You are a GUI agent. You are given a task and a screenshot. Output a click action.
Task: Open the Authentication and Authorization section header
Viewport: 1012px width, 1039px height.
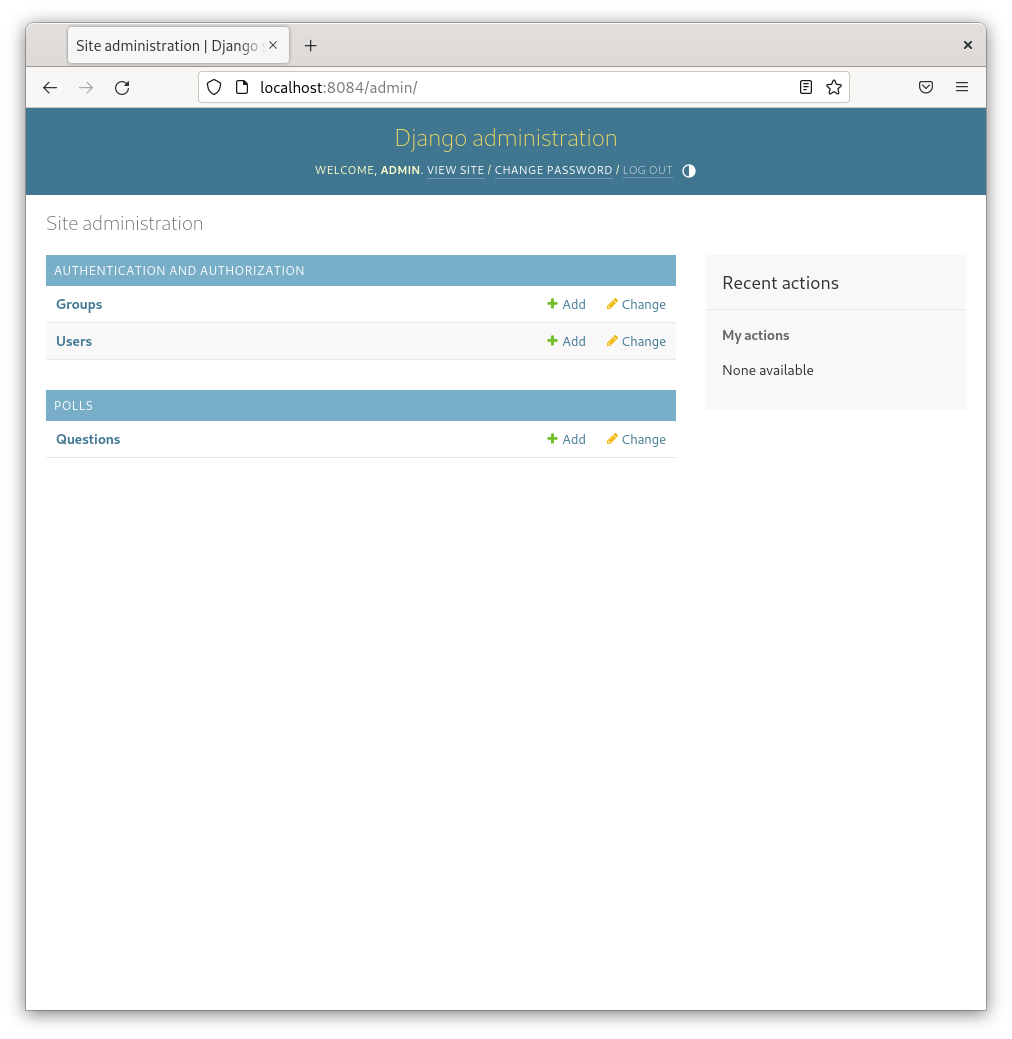pyautogui.click(x=179, y=271)
